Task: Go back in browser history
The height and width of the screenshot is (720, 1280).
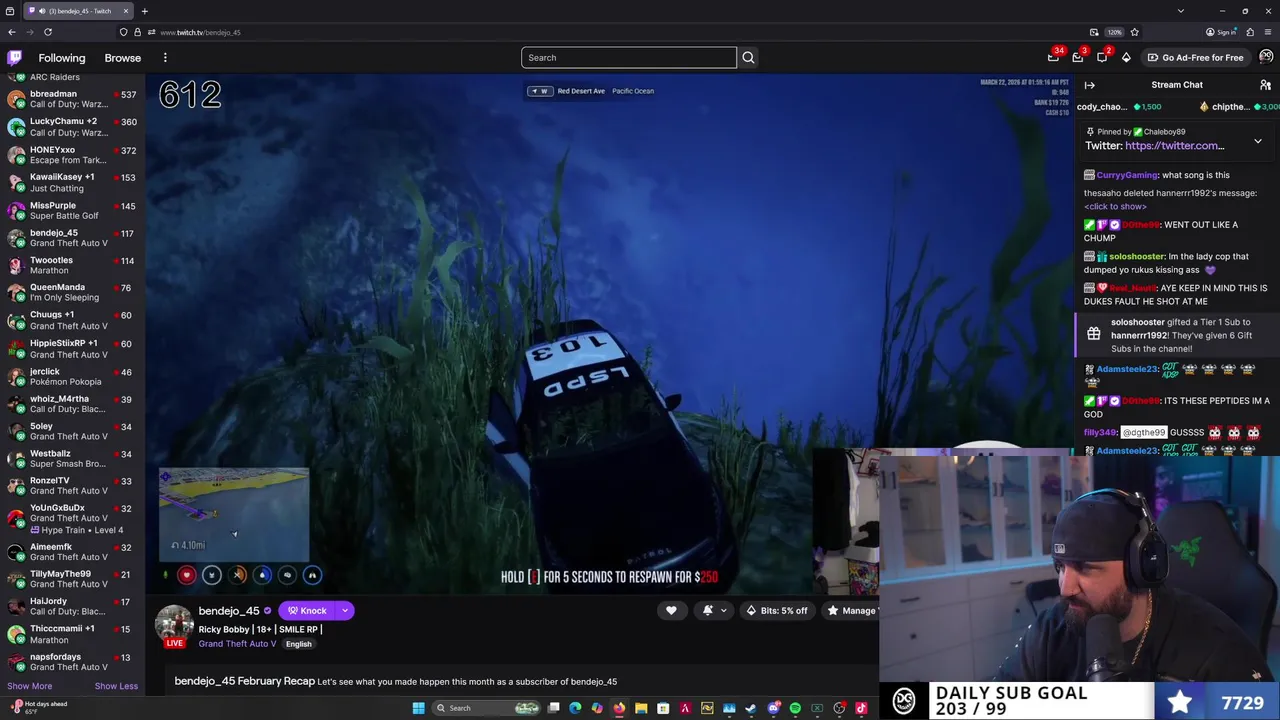Action: coord(11,32)
